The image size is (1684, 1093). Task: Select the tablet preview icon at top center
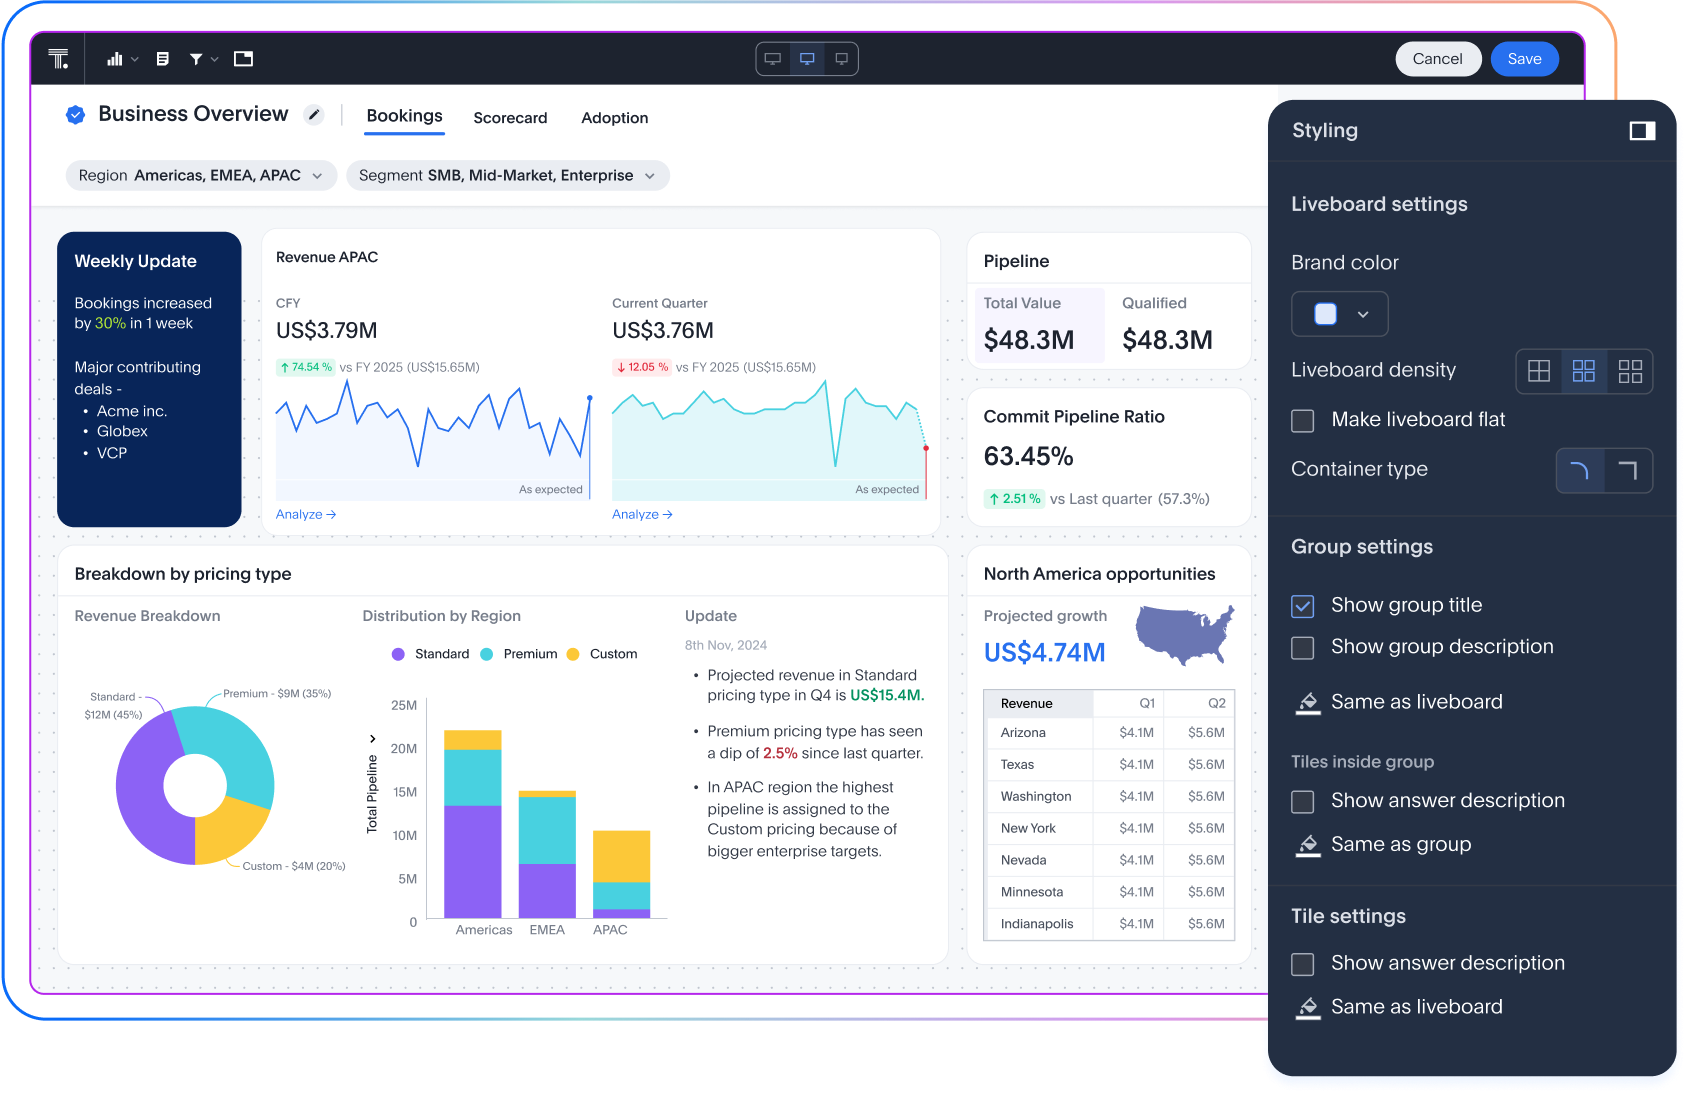click(807, 58)
